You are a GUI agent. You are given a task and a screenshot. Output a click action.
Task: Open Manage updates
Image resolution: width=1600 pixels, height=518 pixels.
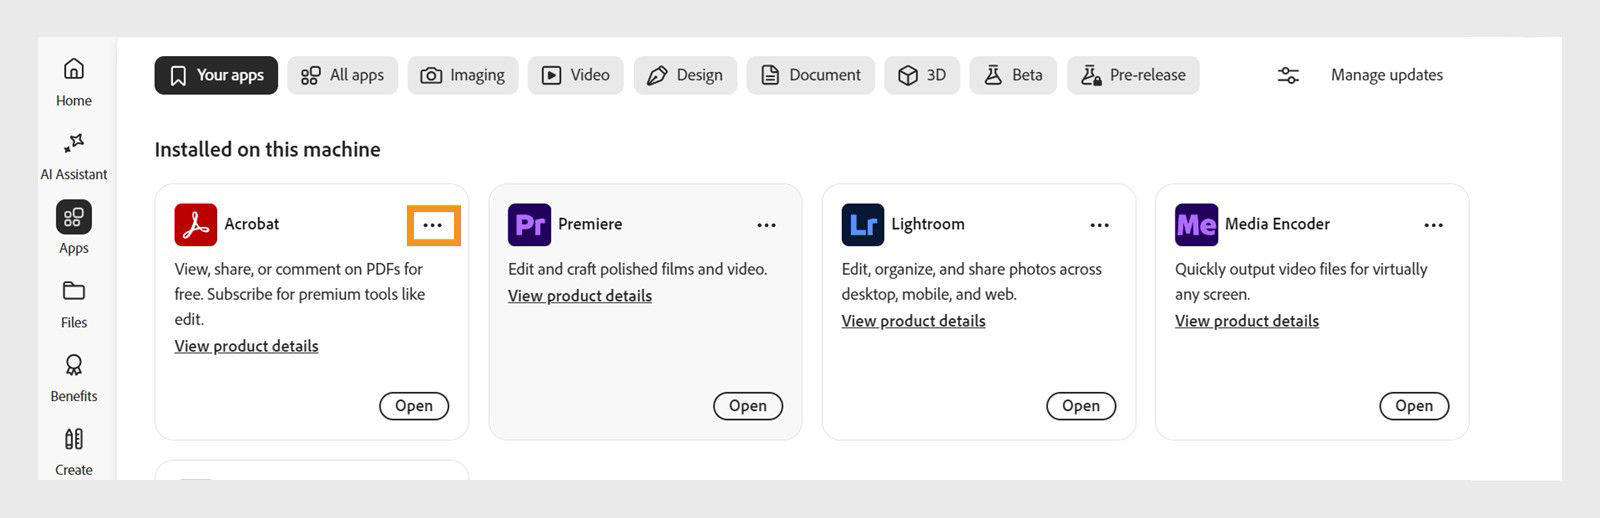coord(1387,75)
